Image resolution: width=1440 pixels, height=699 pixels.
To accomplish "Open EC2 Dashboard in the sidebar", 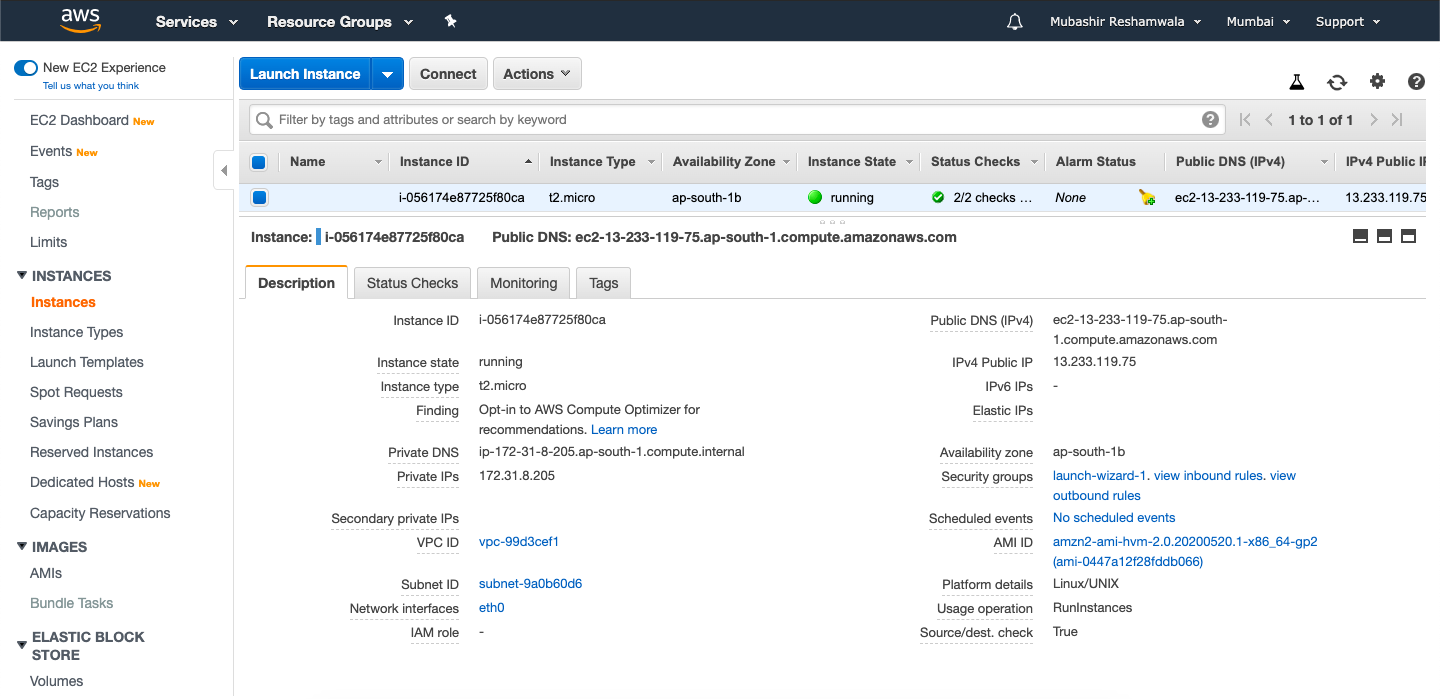I will (79, 120).
